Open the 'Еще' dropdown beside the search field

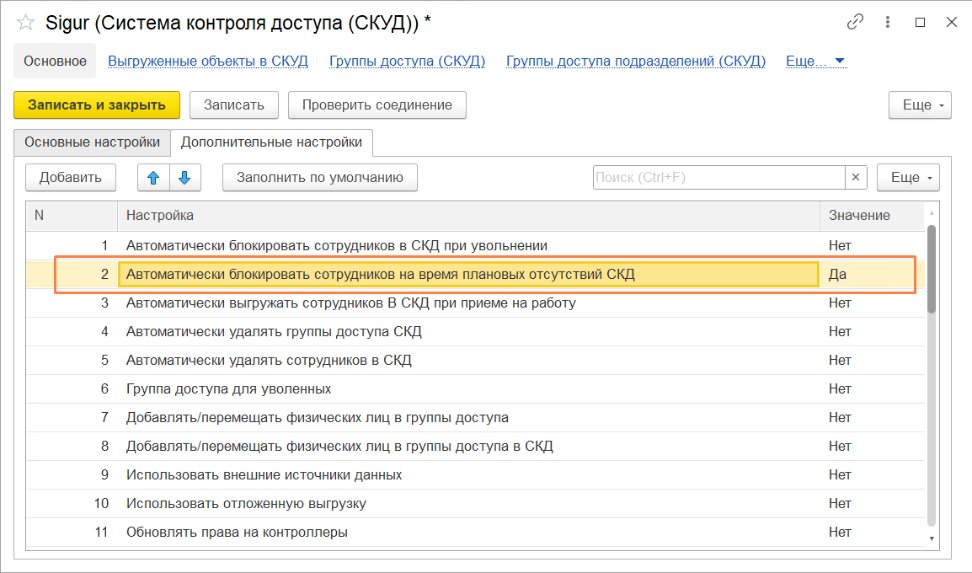tap(907, 178)
